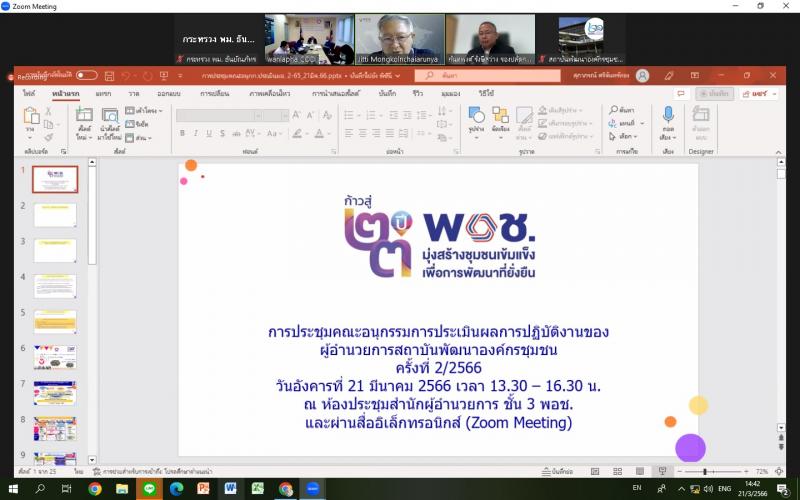800x500 pixels.
Task: Click the Undo arrow in quick access toolbar
Action: (126, 76)
